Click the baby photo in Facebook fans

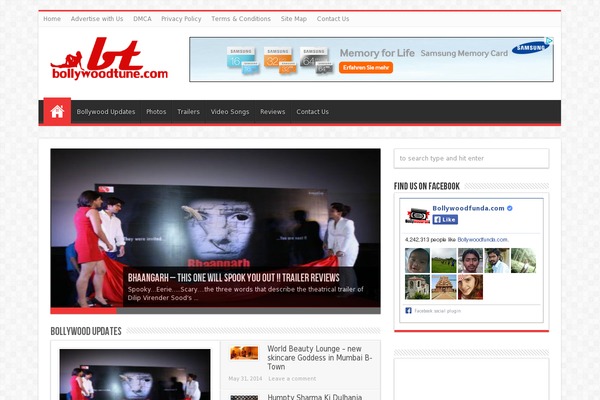(417, 260)
